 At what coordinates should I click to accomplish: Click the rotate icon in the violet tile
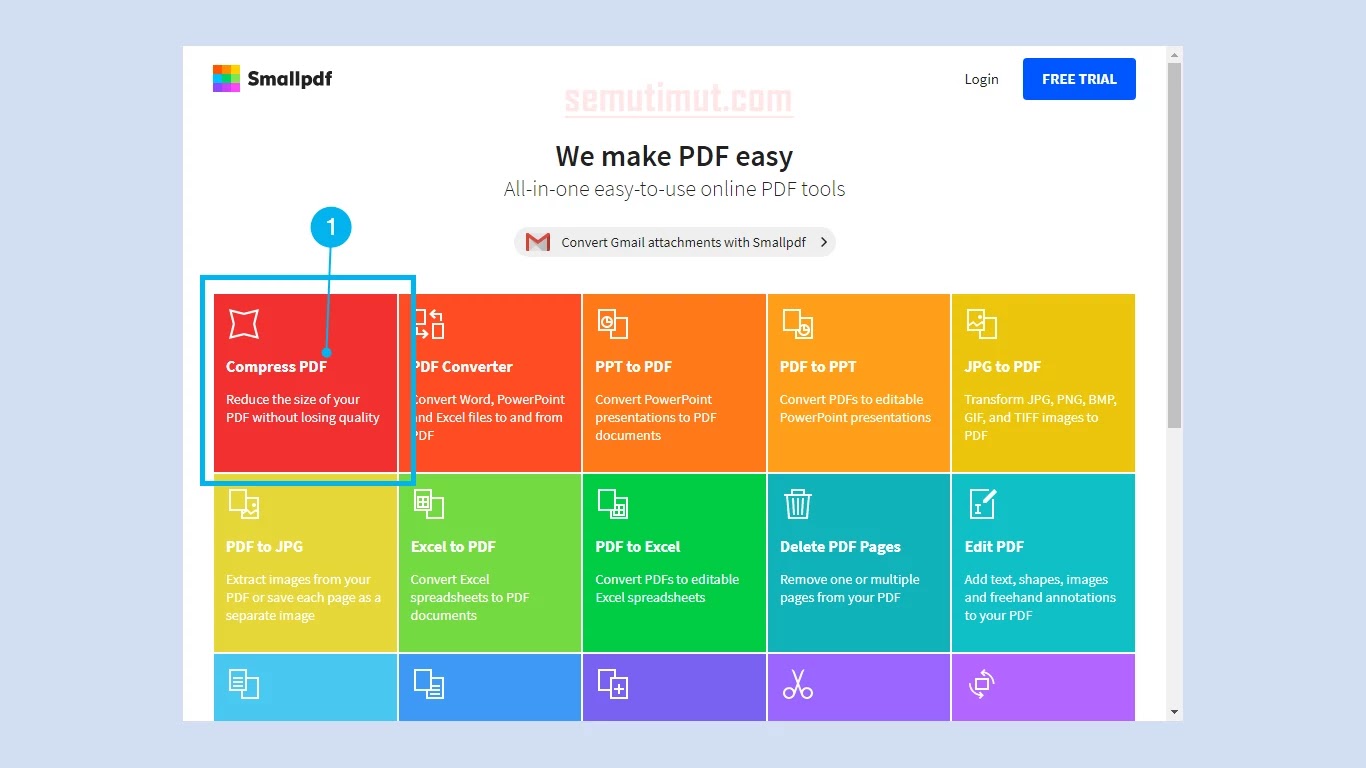coord(982,684)
